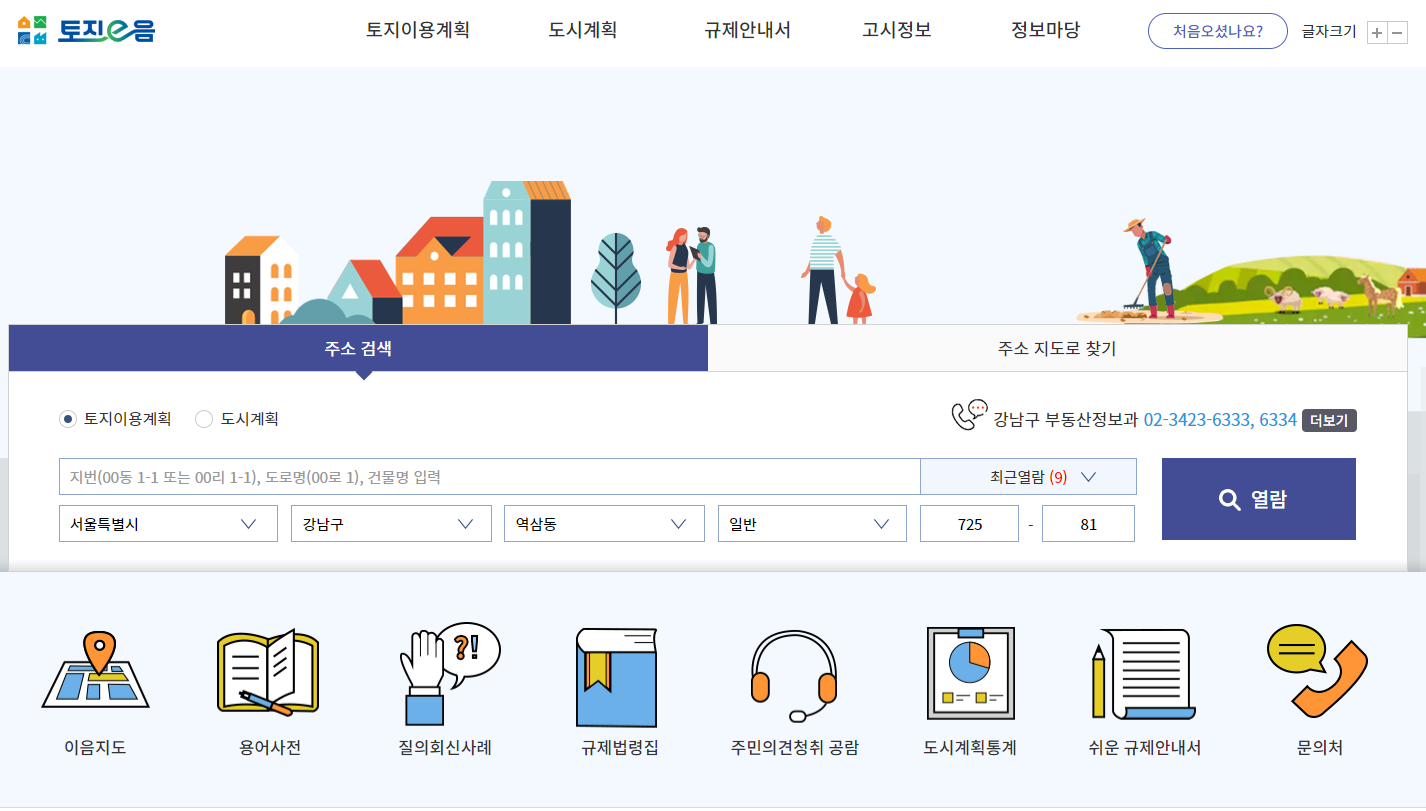1426x811 pixels.
Task: Click the 강남구 부동산정보과 text
Action: tap(1066, 420)
